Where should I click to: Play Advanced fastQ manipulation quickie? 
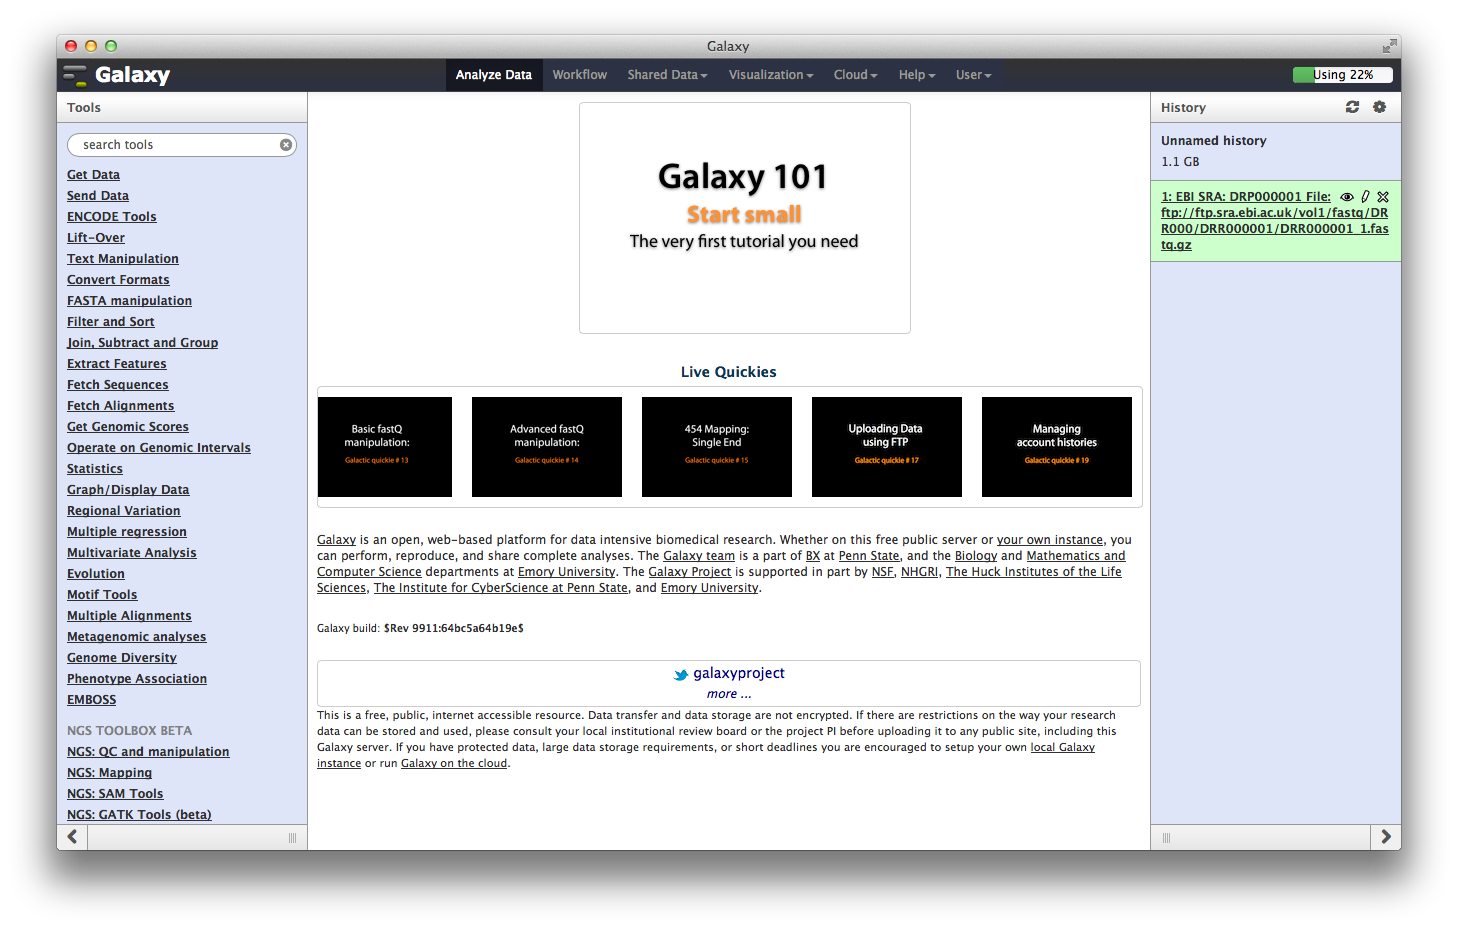click(547, 447)
